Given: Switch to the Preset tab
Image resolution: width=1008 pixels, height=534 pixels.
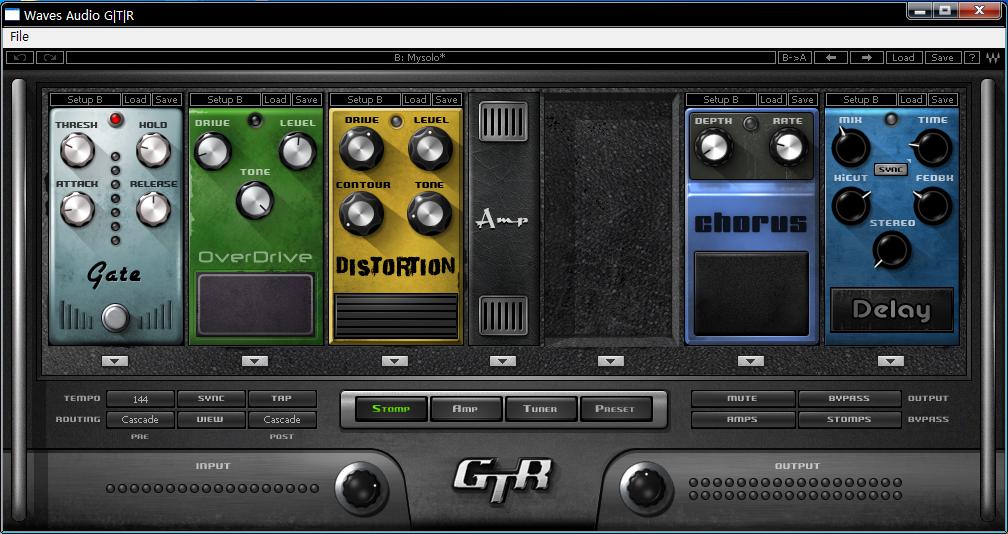Looking at the screenshot, I should (615, 409).
